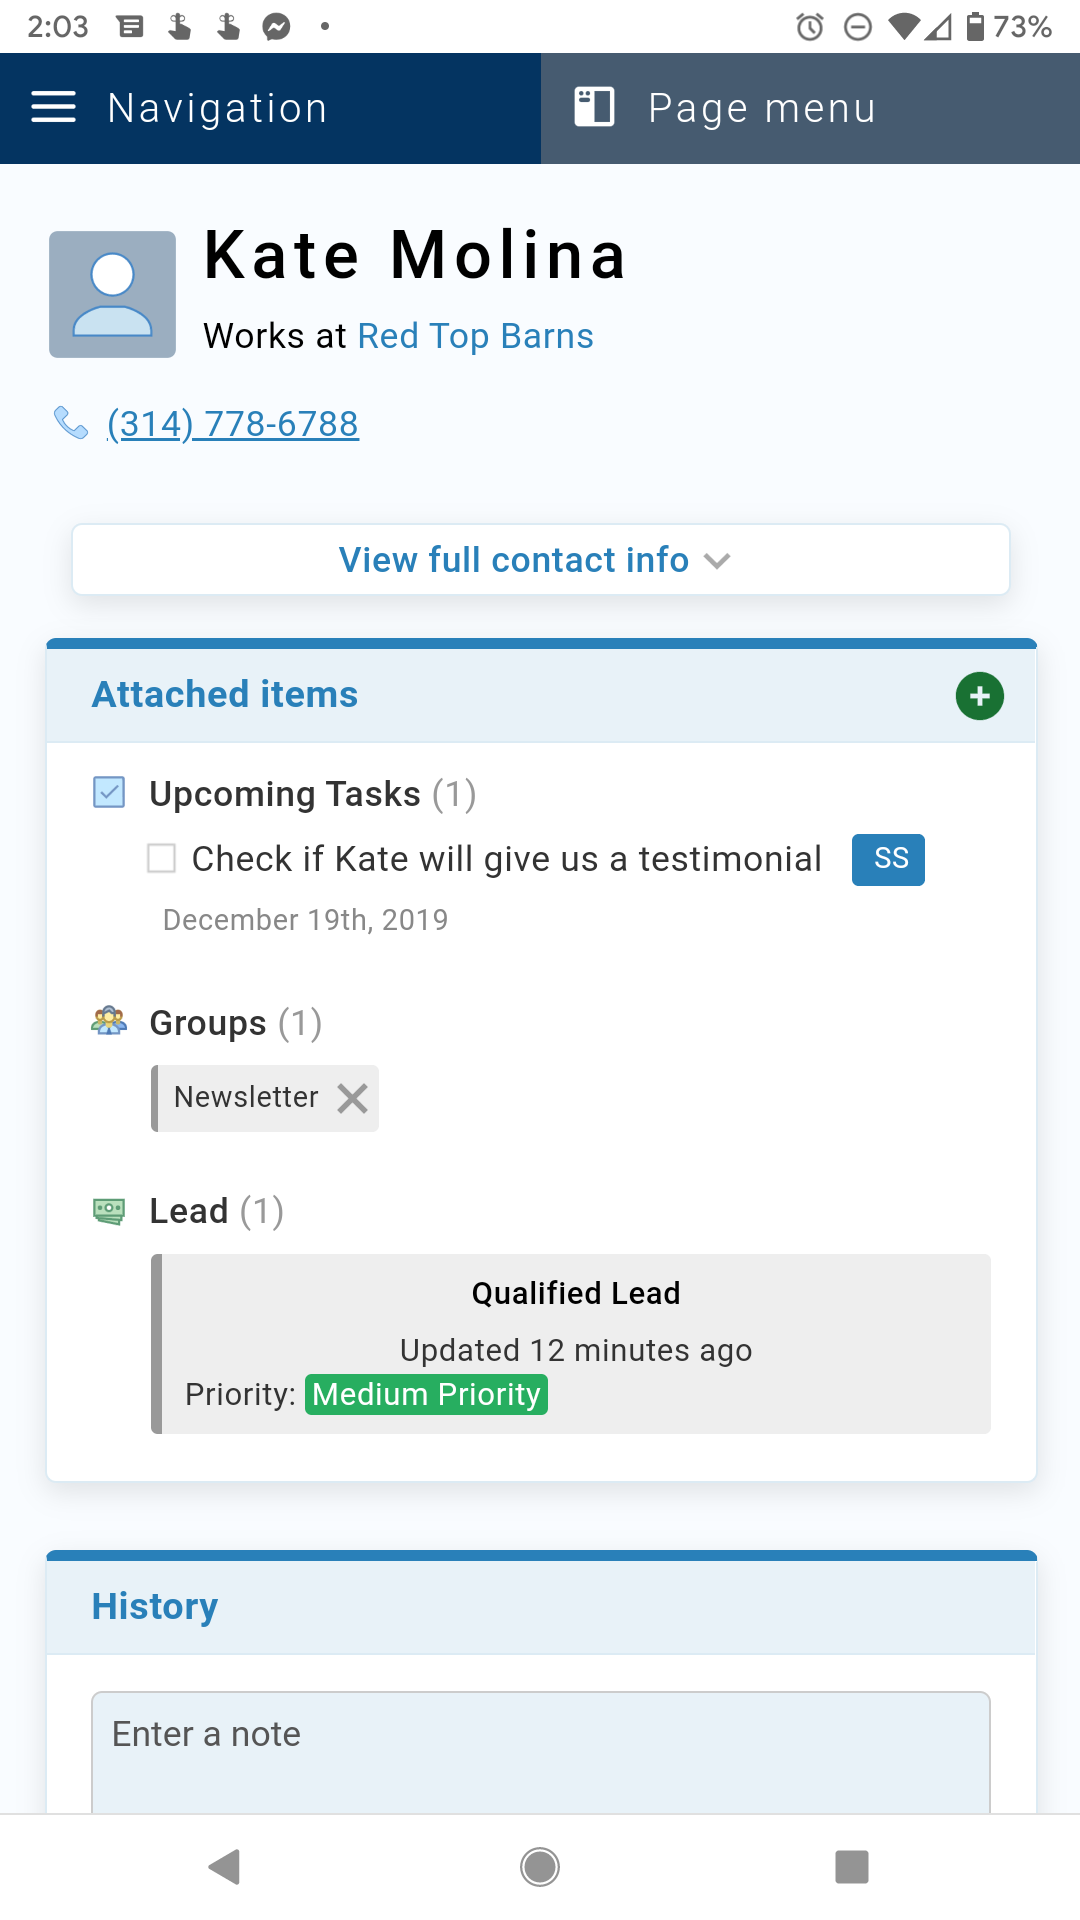Viewport: 1080px width, 1920px height.
Task: Click the Lead money icon
Action: (x=108, y=1210)
